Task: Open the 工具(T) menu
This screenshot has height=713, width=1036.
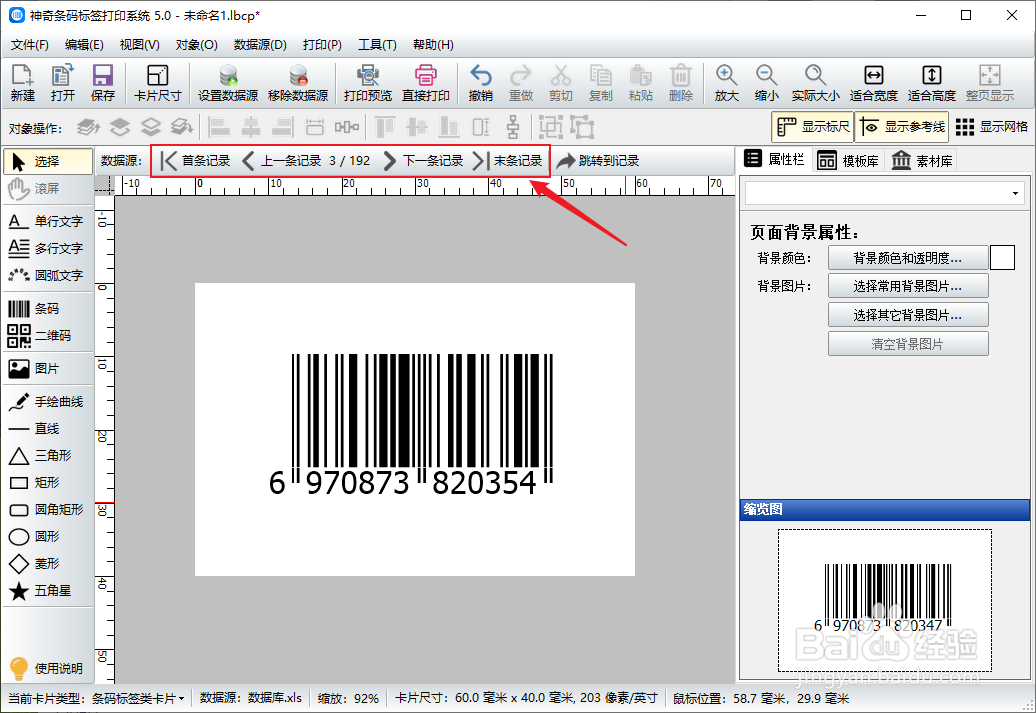Action: [x=377, y=45]
